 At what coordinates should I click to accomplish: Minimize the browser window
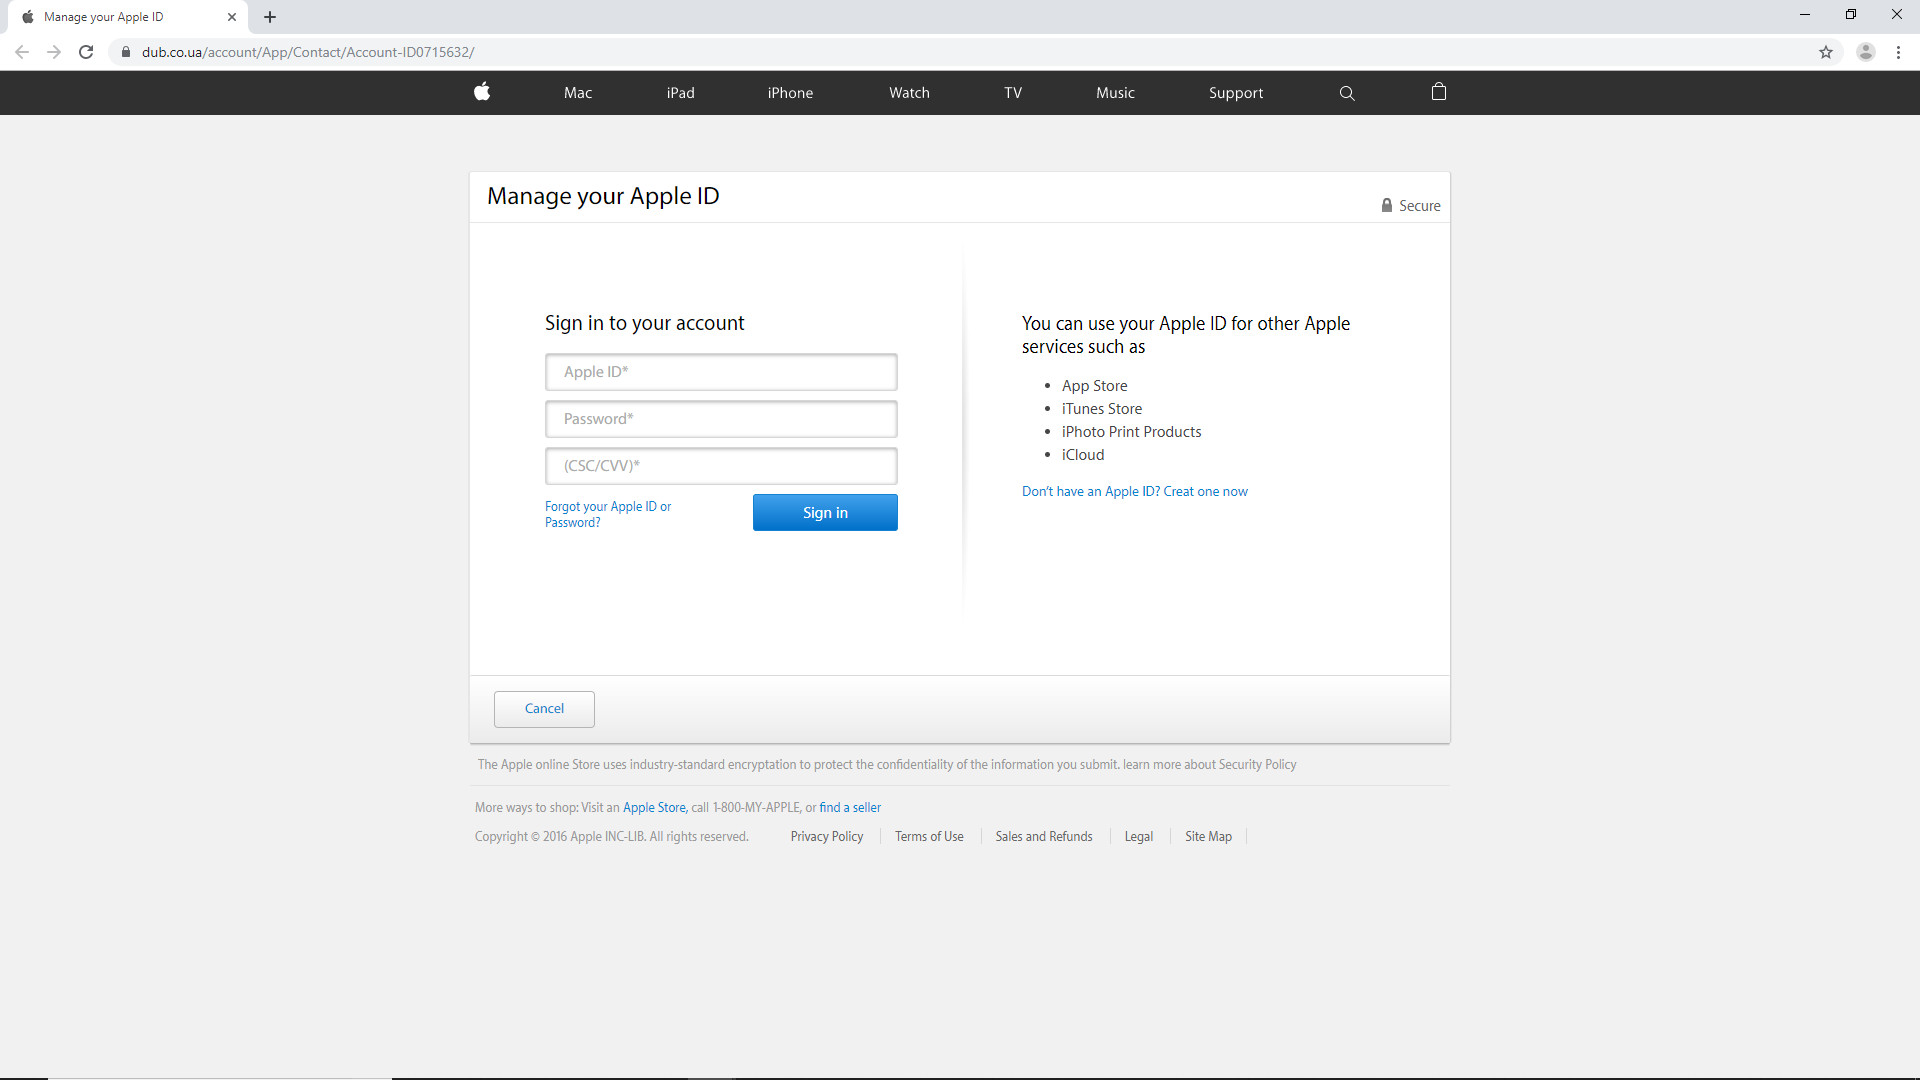(x=1805, y=15)
